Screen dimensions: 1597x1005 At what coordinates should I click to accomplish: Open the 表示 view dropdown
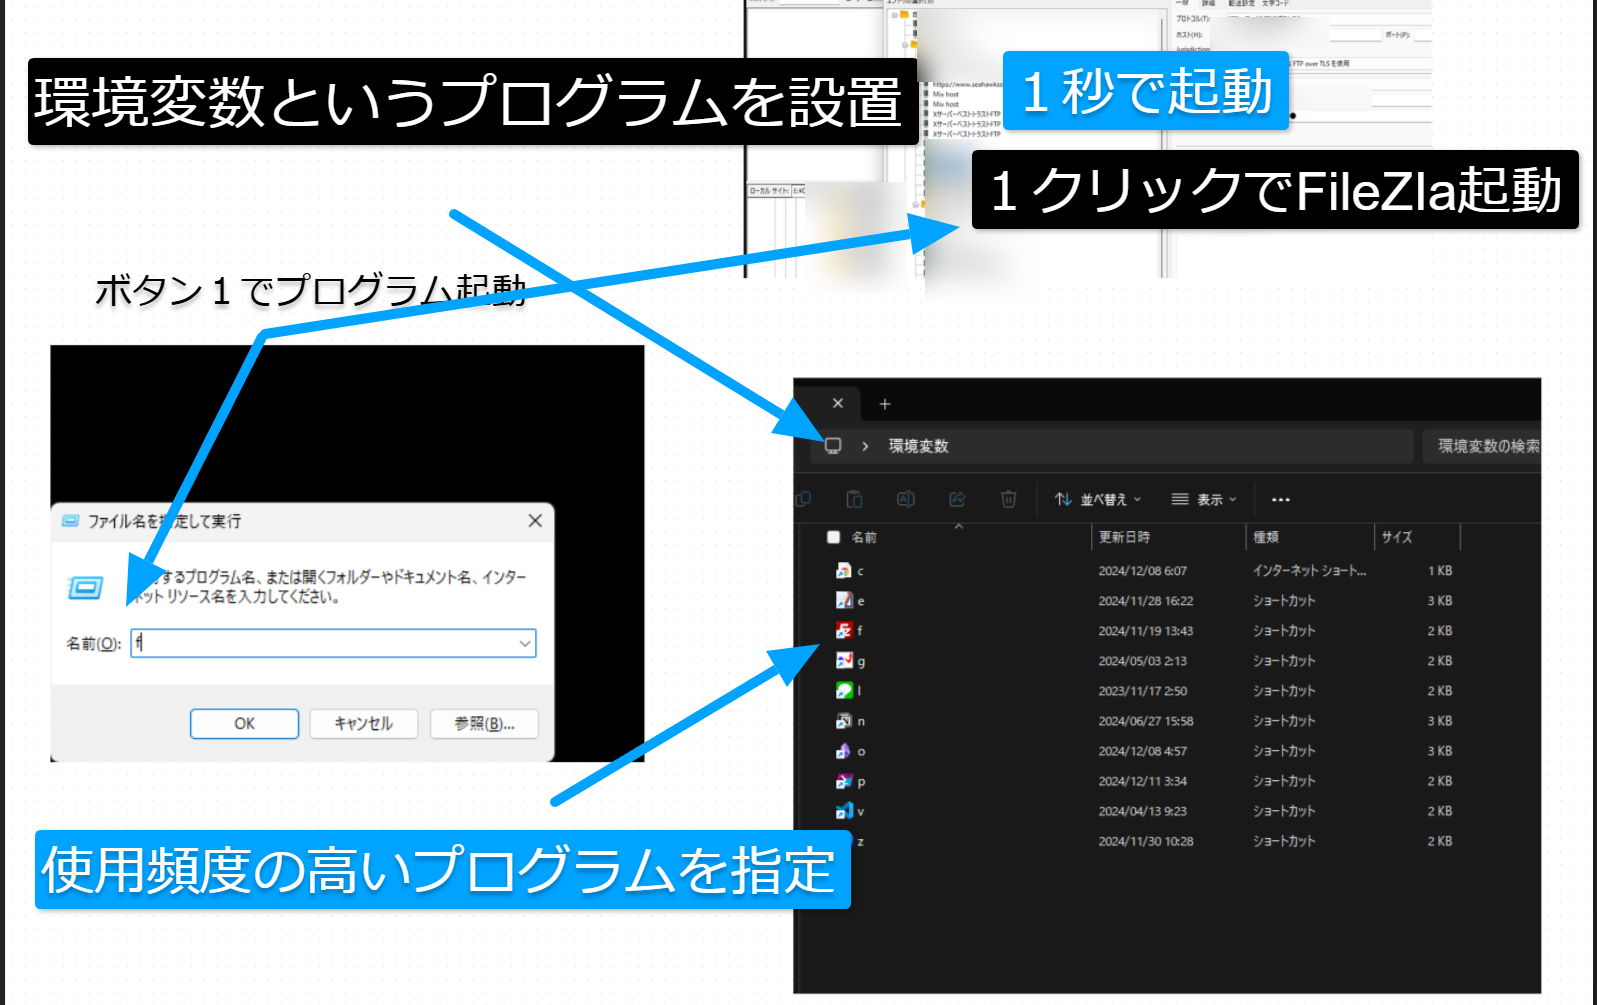pos(1204,499)
